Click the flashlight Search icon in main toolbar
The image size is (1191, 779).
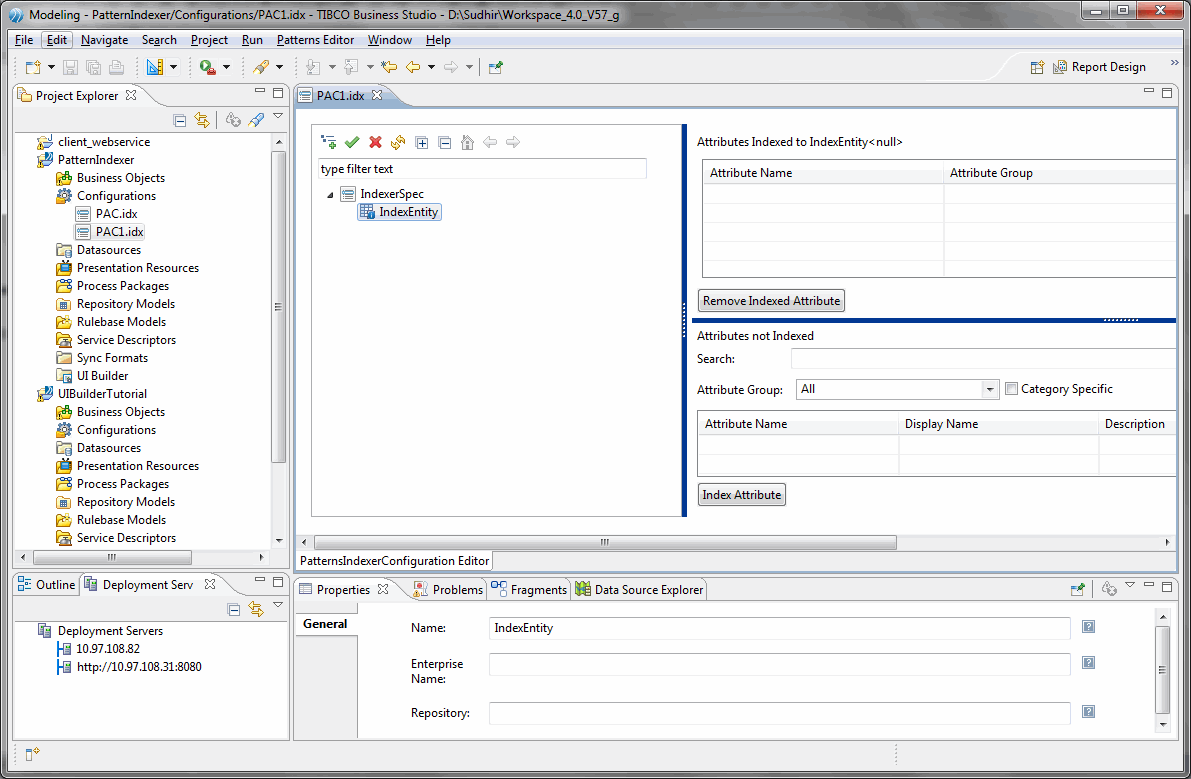(x=261, y=67)
